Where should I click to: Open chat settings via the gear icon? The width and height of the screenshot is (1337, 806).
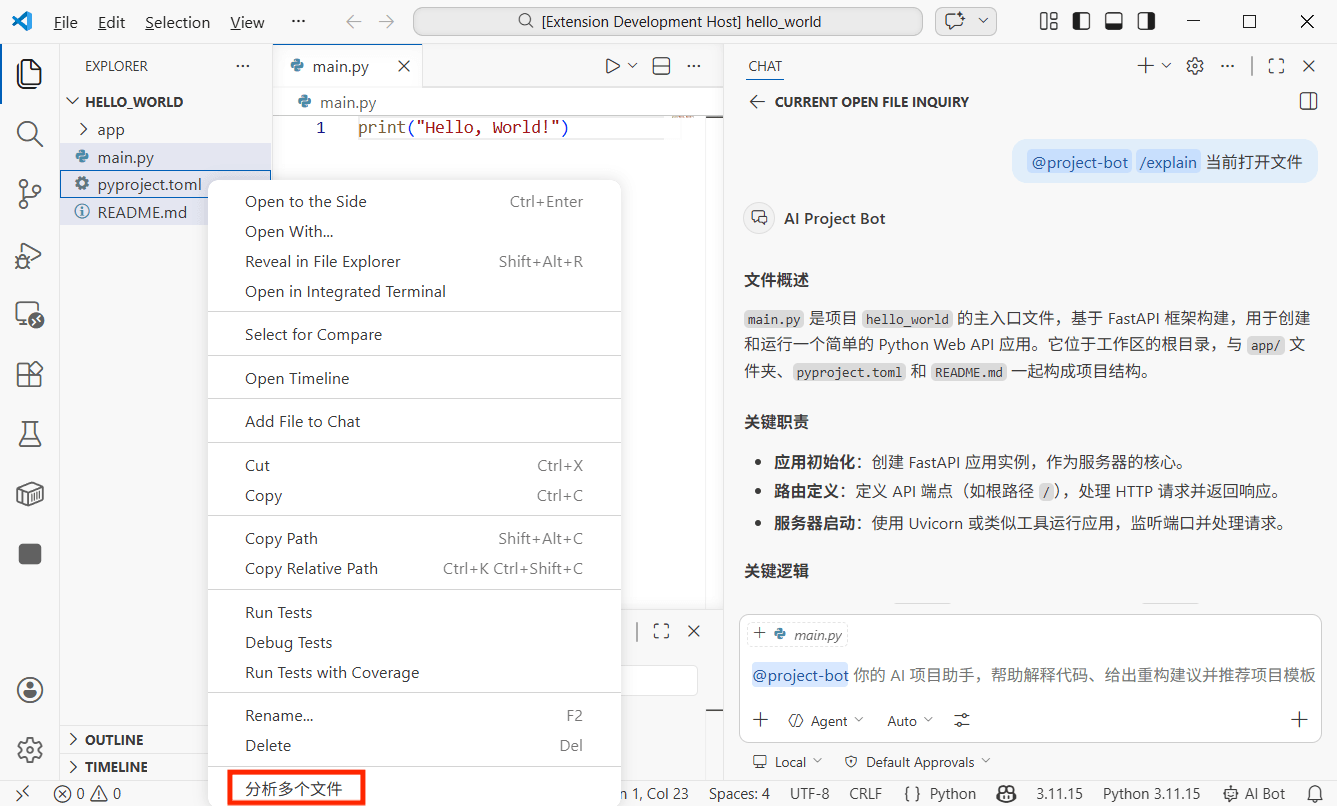point(1194,65)
